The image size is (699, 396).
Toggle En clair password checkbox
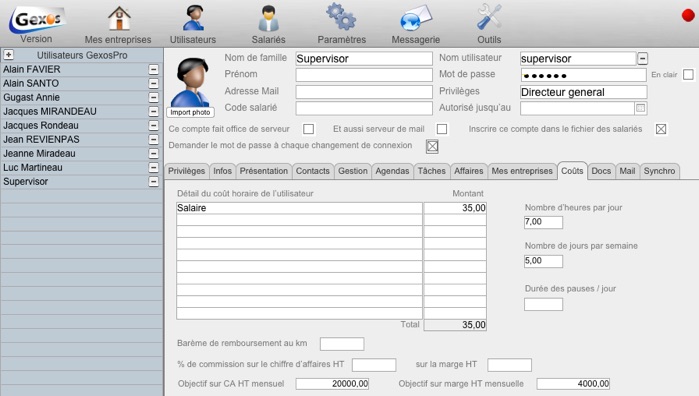click(688, 74)
